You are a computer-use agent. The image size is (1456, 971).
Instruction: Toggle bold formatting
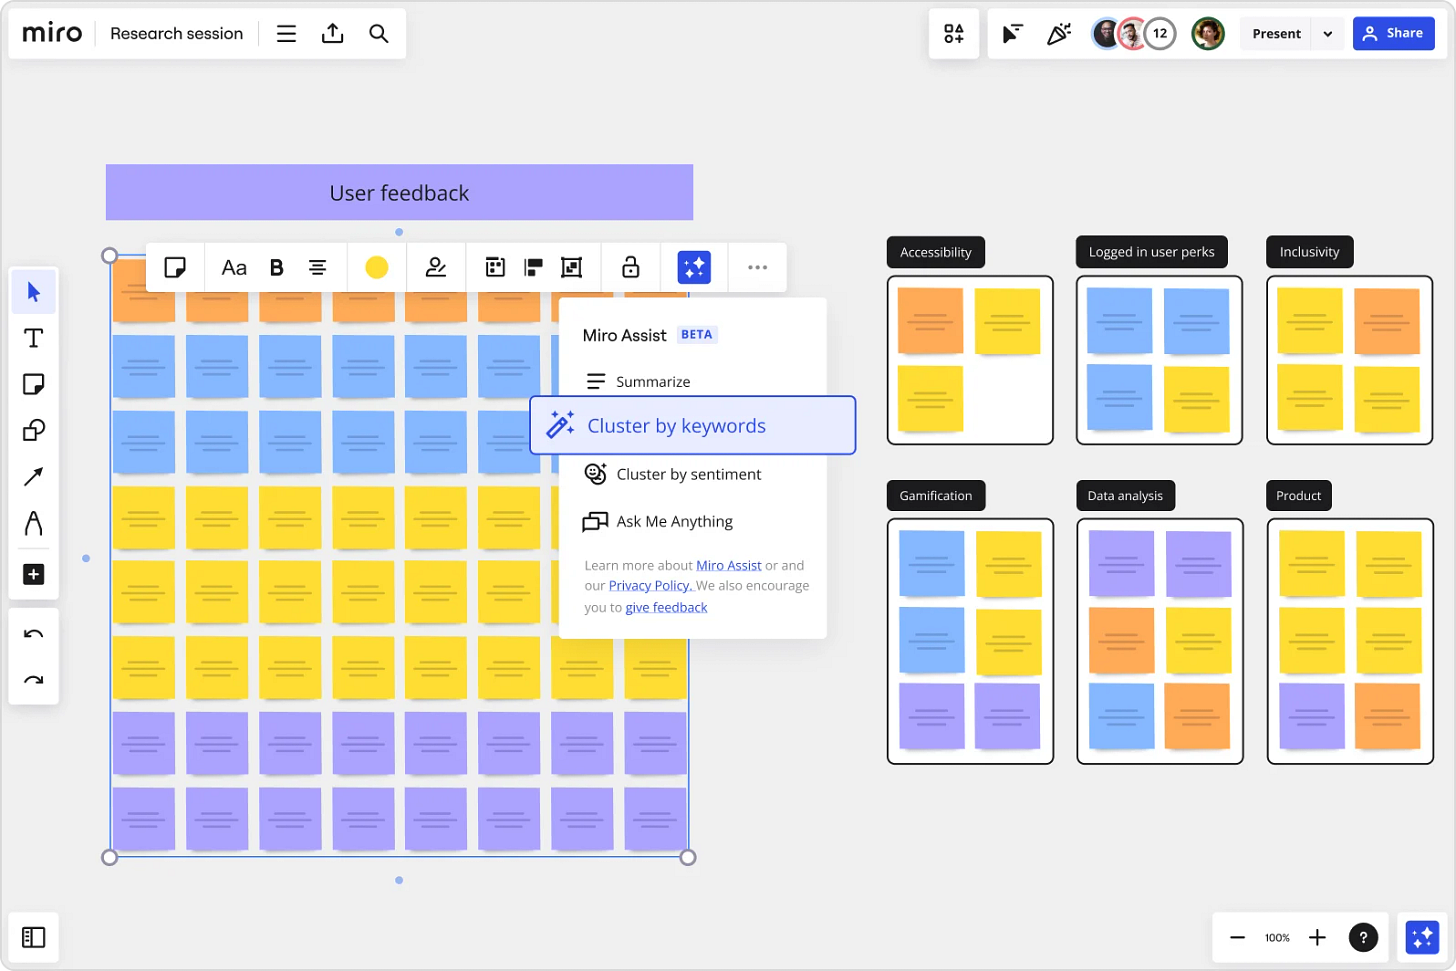tap(277, 267)
